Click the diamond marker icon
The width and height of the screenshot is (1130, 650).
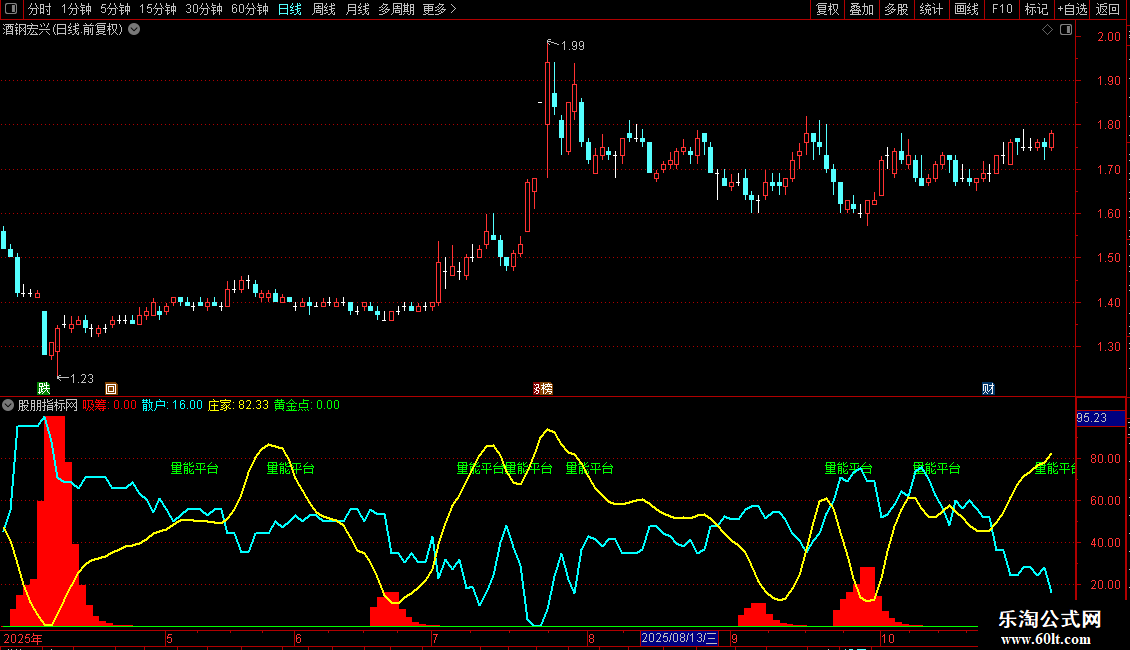pyautogui.click(x=1047, y=30)
